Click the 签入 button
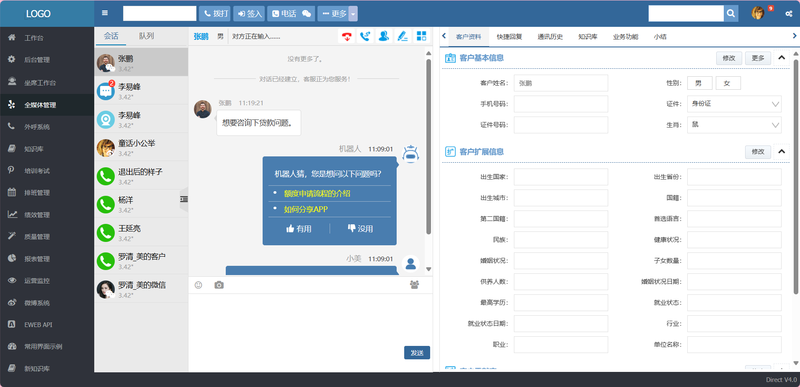The image size is (800, 387). click(x=249, y=14)
